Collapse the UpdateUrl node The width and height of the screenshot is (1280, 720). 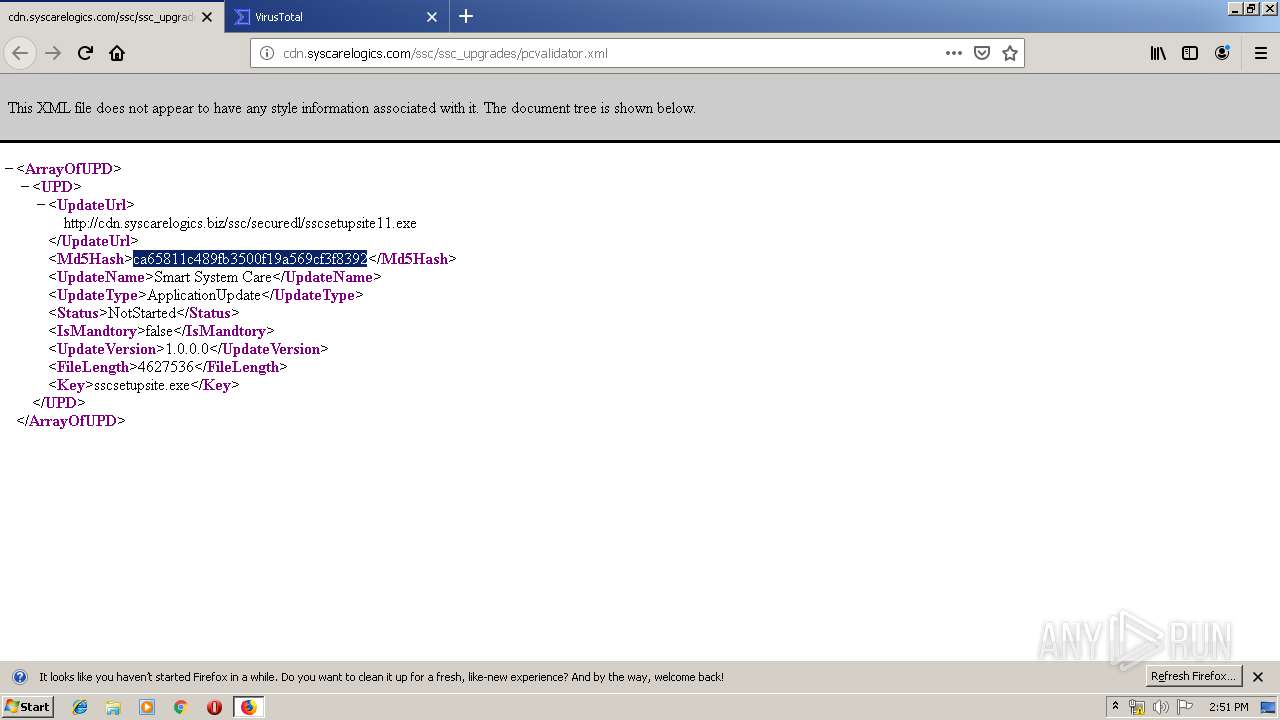point(41,205)
